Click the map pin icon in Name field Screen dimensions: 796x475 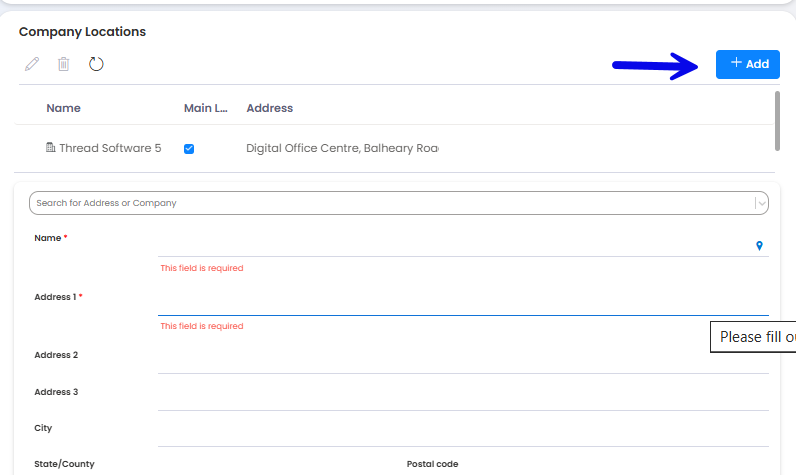pyautogui.click(x=759, y=245)
